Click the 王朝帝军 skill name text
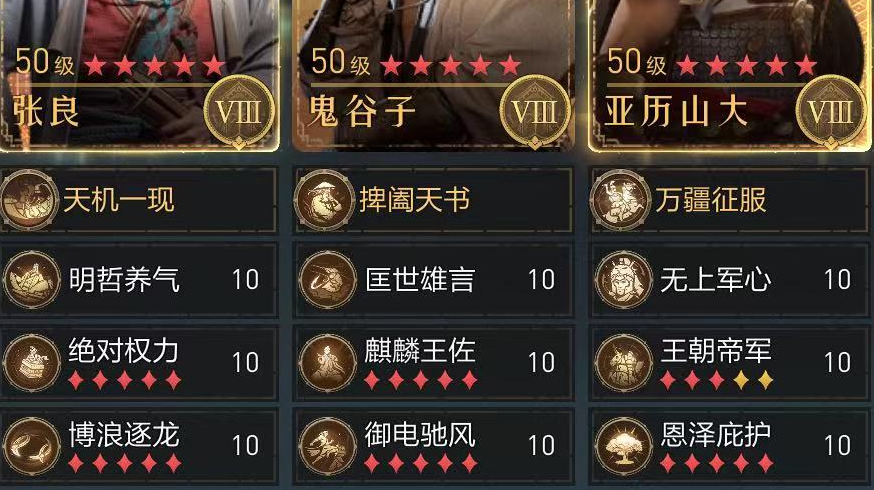Viewport: 874px width, 490px height. click(716, 351)
